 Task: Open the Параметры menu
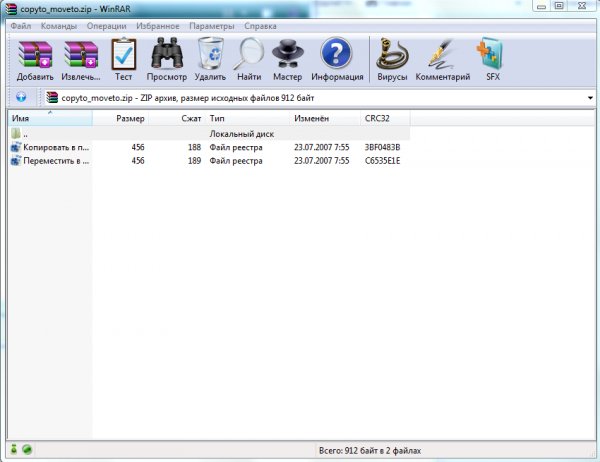coord(212,26)
